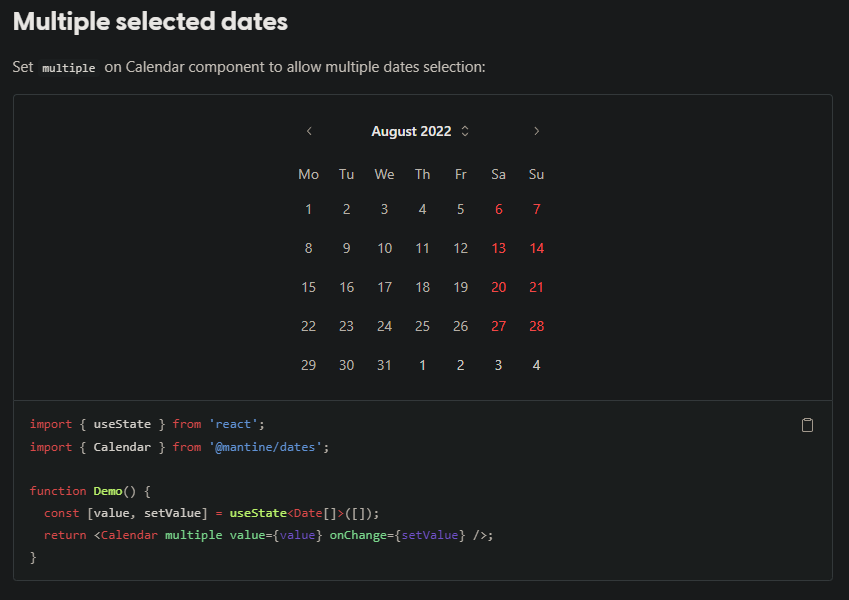This screenshot has height=600, width=849.
Task: Pick date 11 in the calendar
Action: click(422, 248)
